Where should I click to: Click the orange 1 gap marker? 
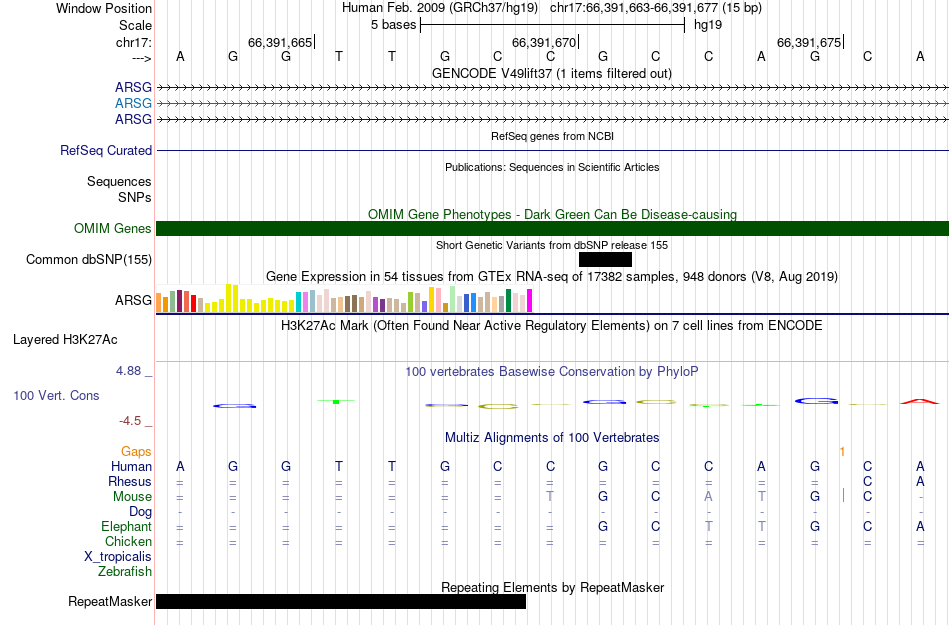[x=842, y=452]
